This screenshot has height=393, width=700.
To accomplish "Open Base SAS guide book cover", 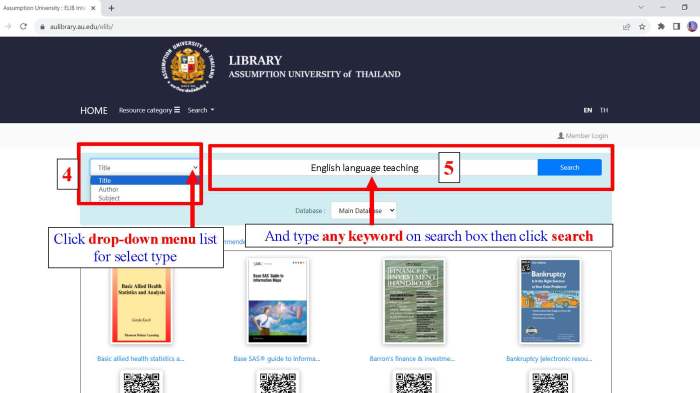I will tap(278, 301).
